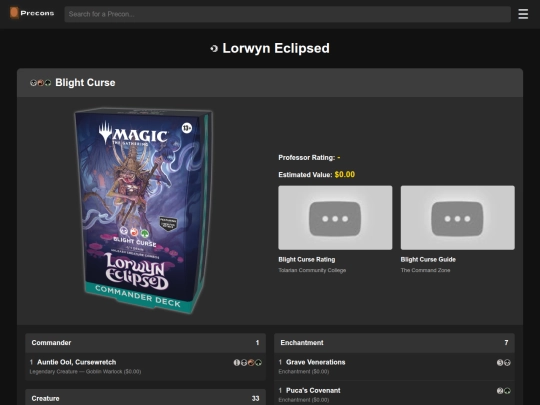Image resolution: width=540 pixels, height=405 pixels.
Task: Focus the Search for a Precon field
Action: [288, 14]
